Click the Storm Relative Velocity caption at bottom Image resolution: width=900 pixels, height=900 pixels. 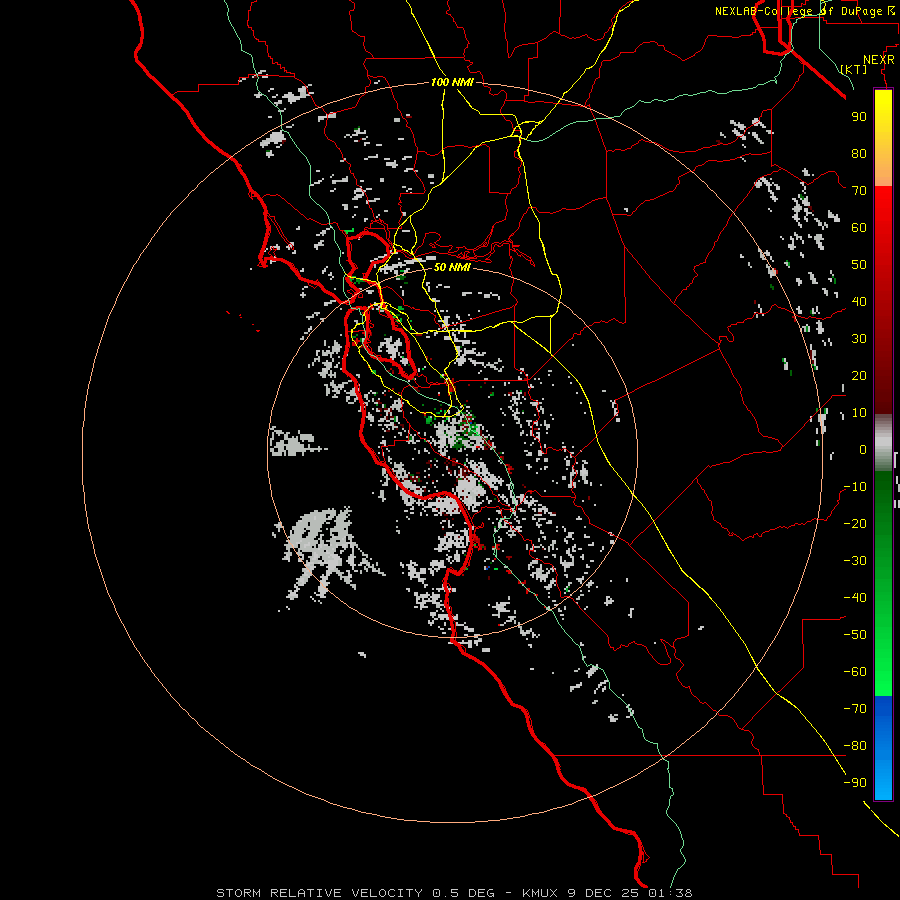point(454,893)
